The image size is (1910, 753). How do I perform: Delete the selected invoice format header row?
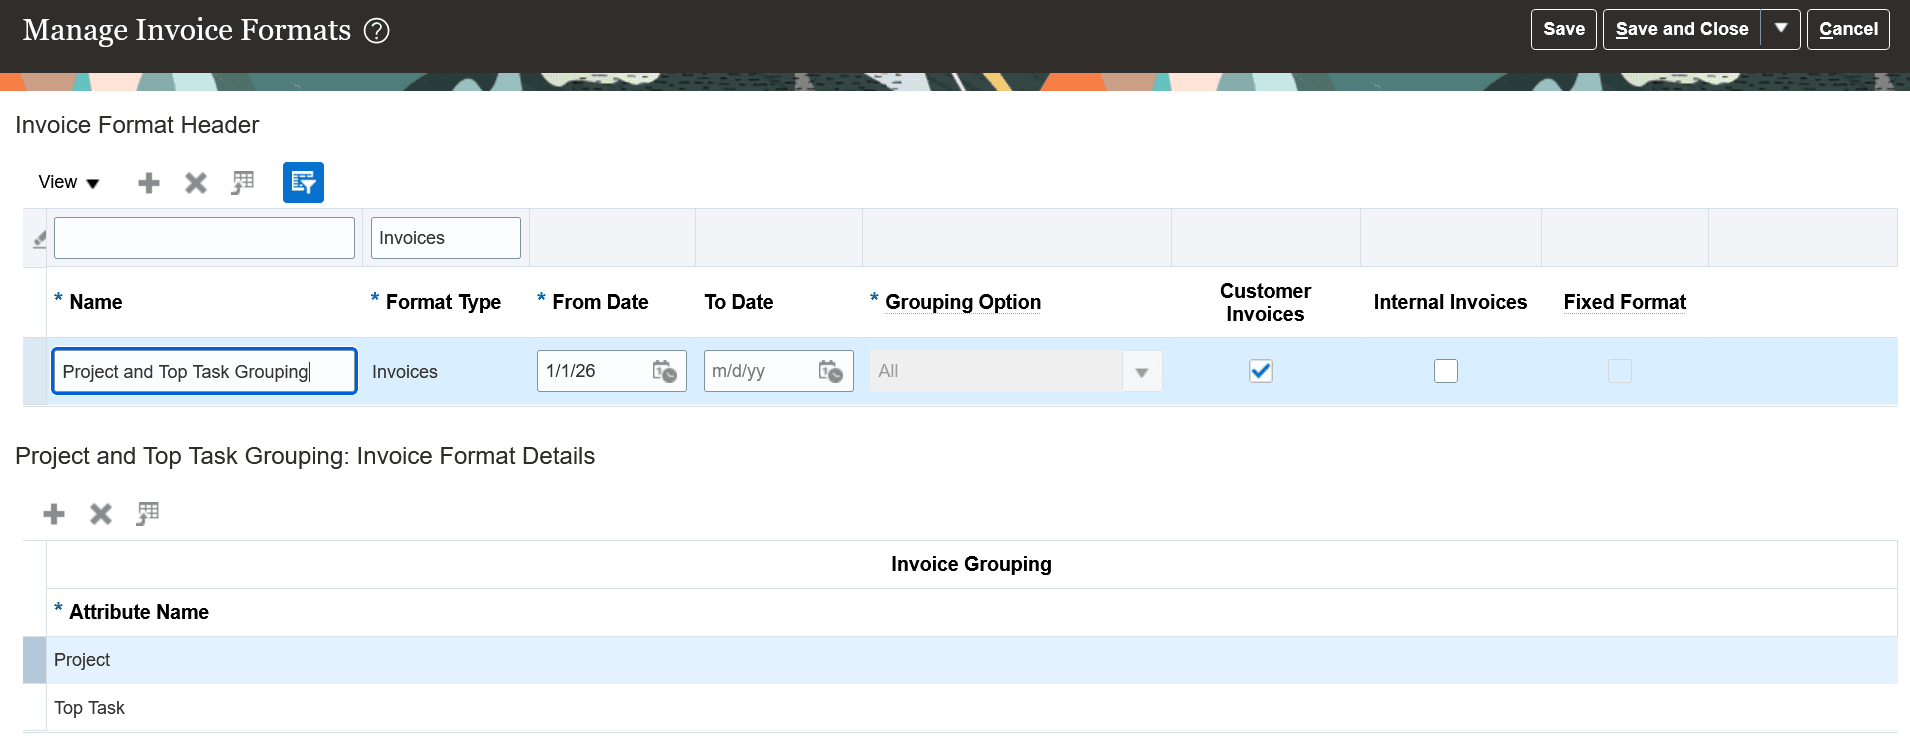[x=196, y=183]
